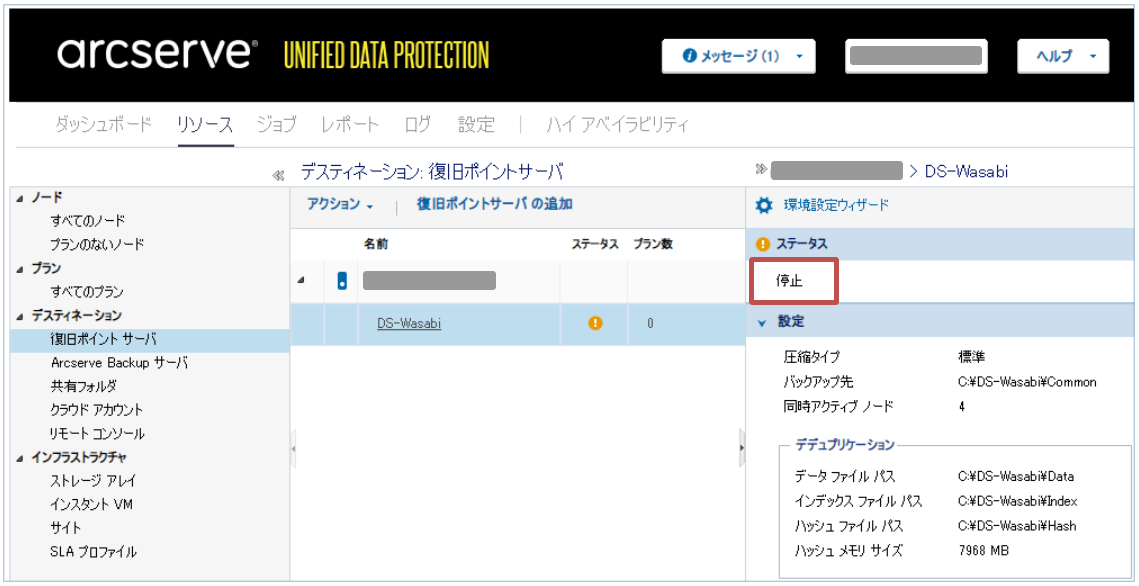
Task: Select リモート コンソール in tree
Action: (x=97, y=434)
